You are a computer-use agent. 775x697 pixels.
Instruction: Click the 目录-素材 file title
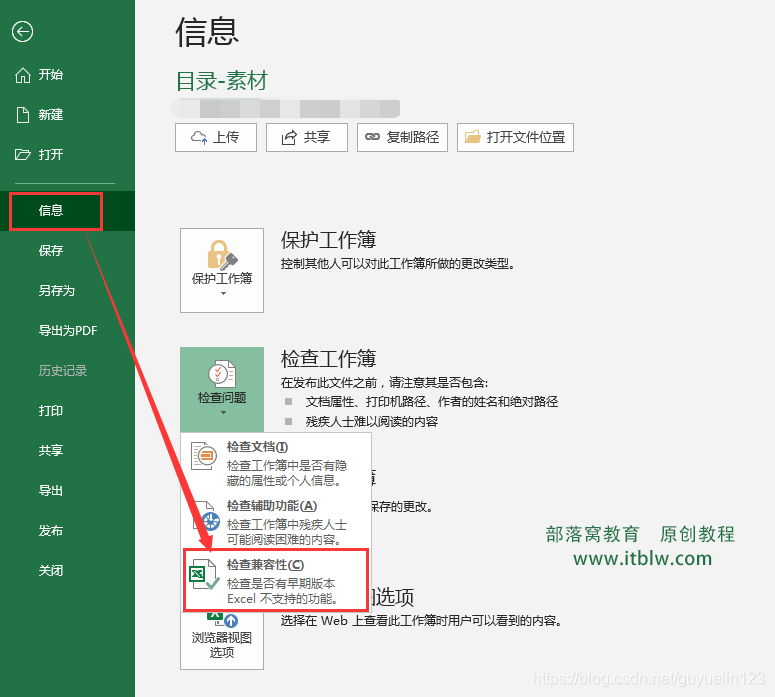coord(222,81)
